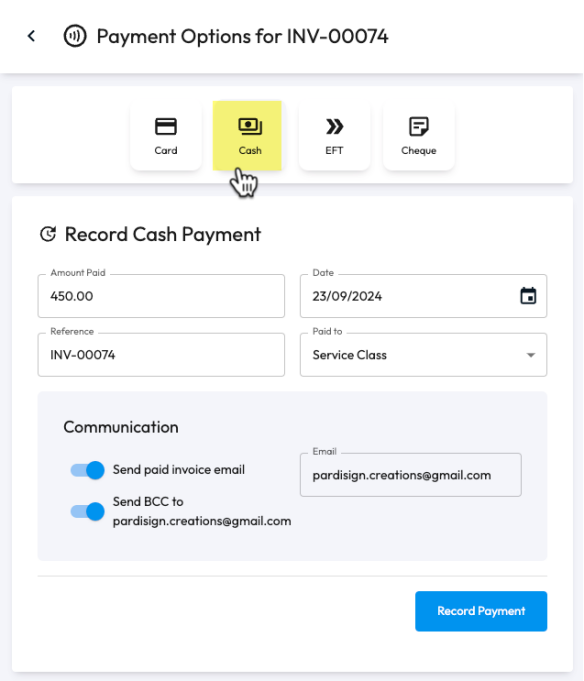The width and height of the screenshot is (584, 681).
Task: Click the Cash tab label
Action: 250,151
